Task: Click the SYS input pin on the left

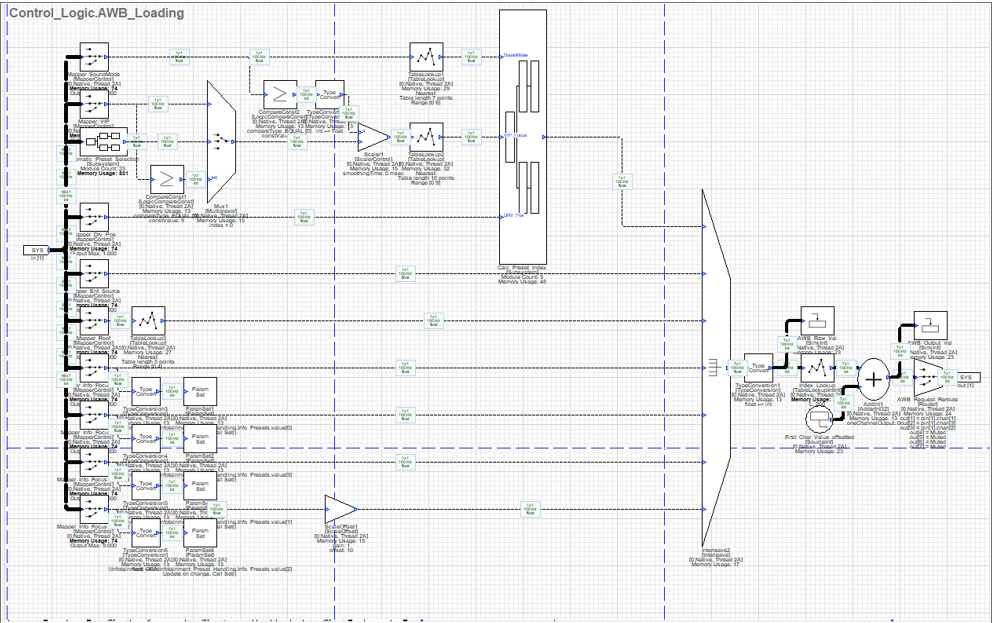Action: click(x=36, y=250)
